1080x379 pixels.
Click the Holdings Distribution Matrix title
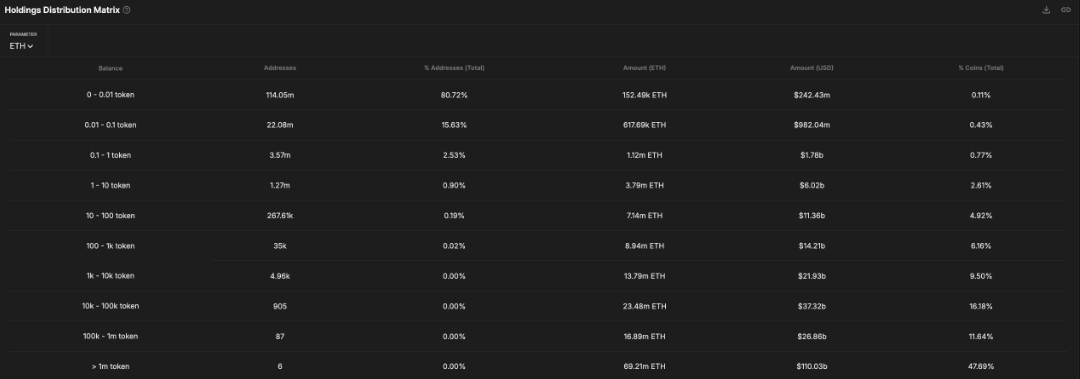click(62, 10)
